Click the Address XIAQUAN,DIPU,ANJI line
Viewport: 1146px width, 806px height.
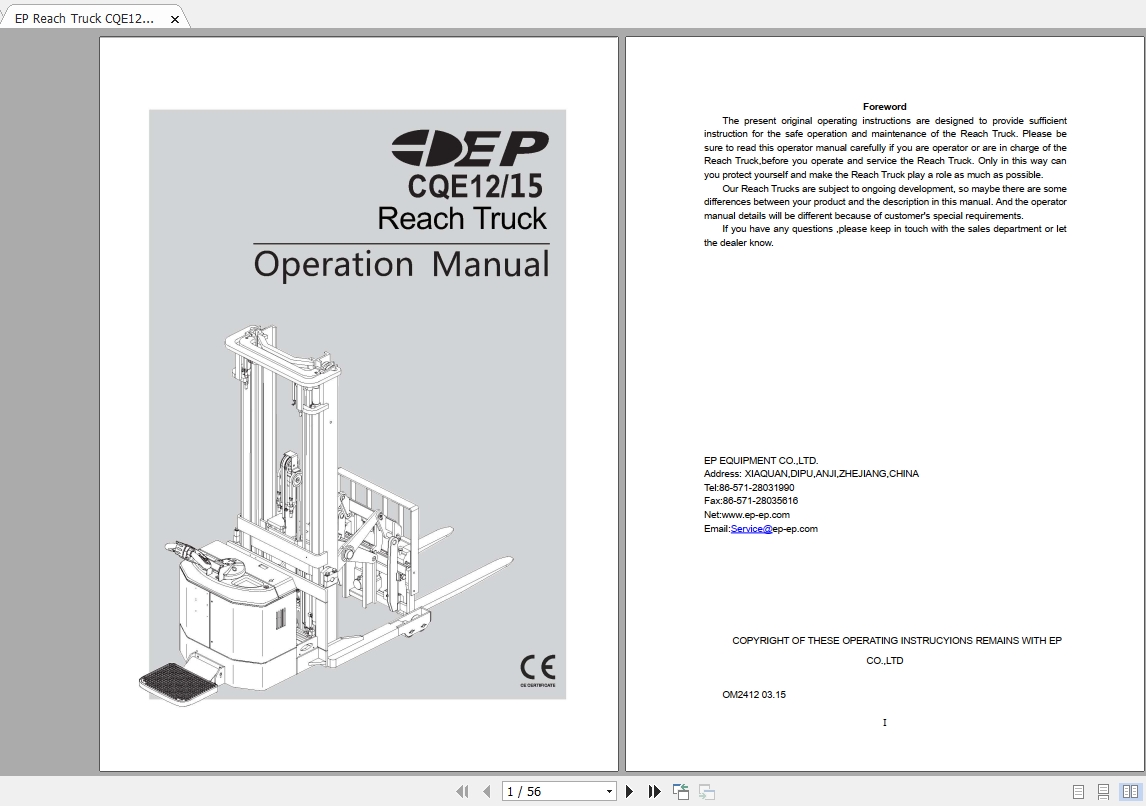pyautogui.click(x=811, y=474)
